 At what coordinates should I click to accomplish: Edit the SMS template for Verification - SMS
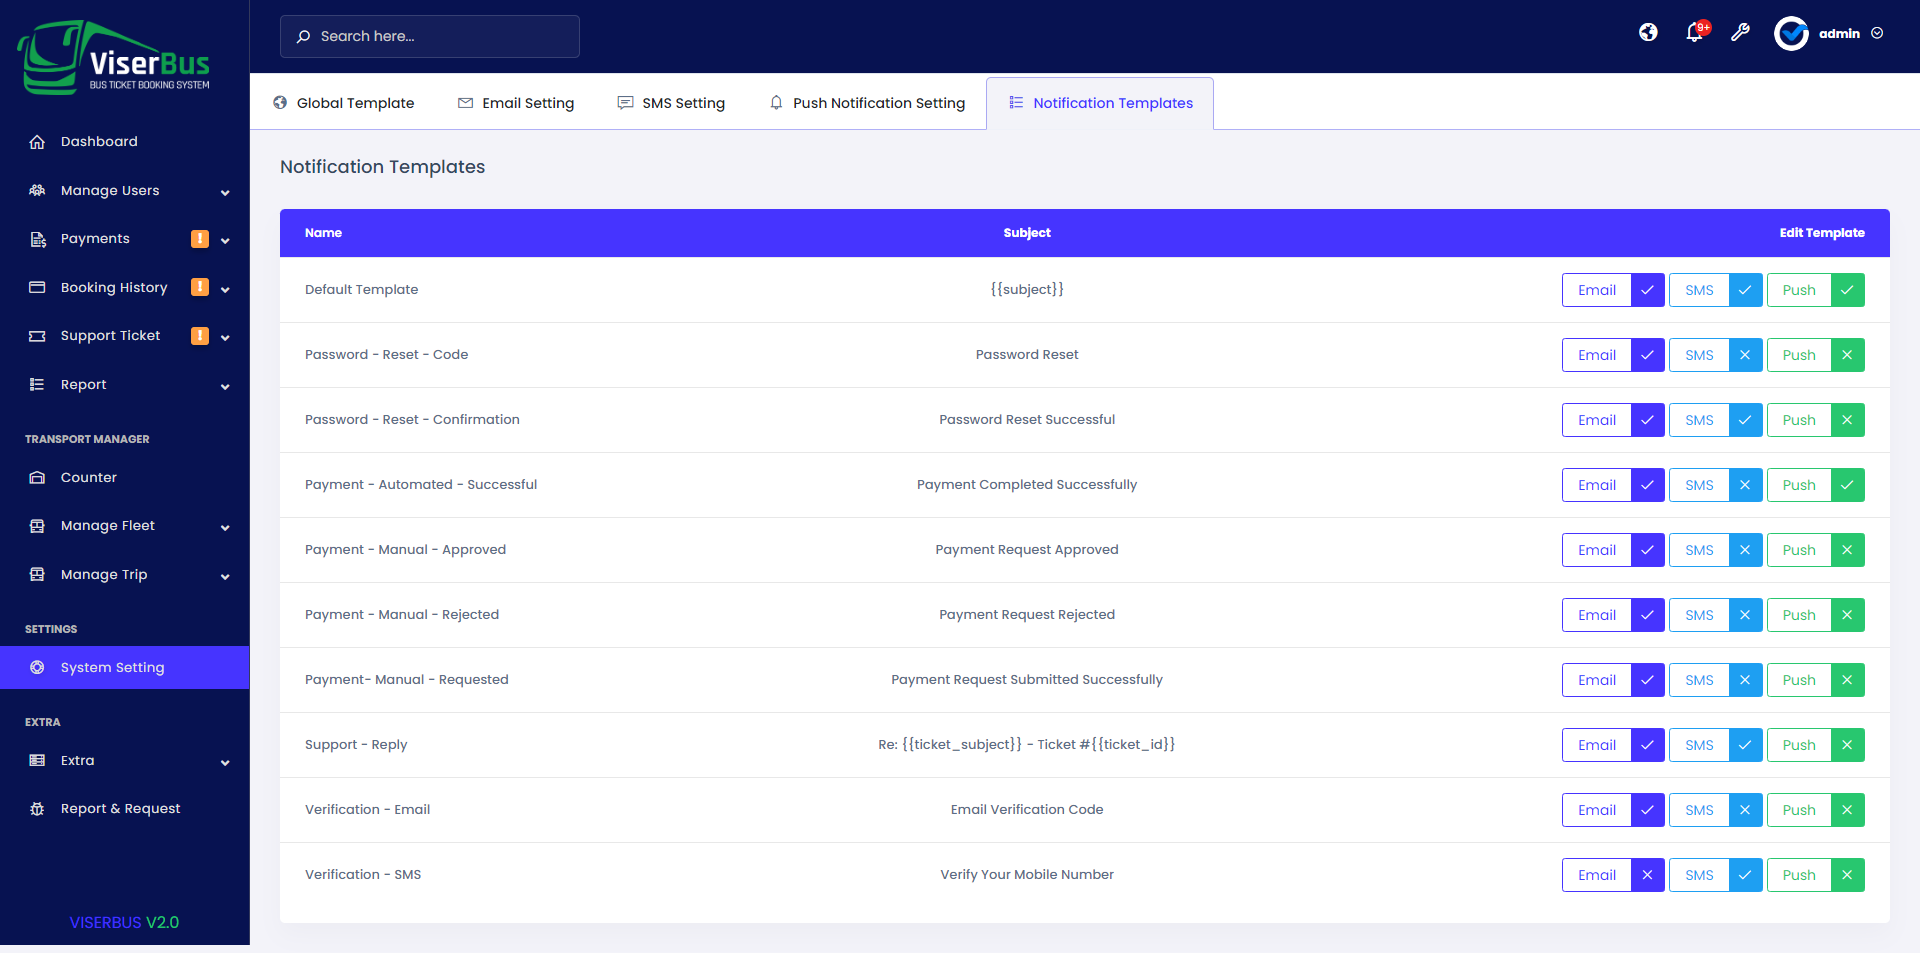coord(1699,874)
